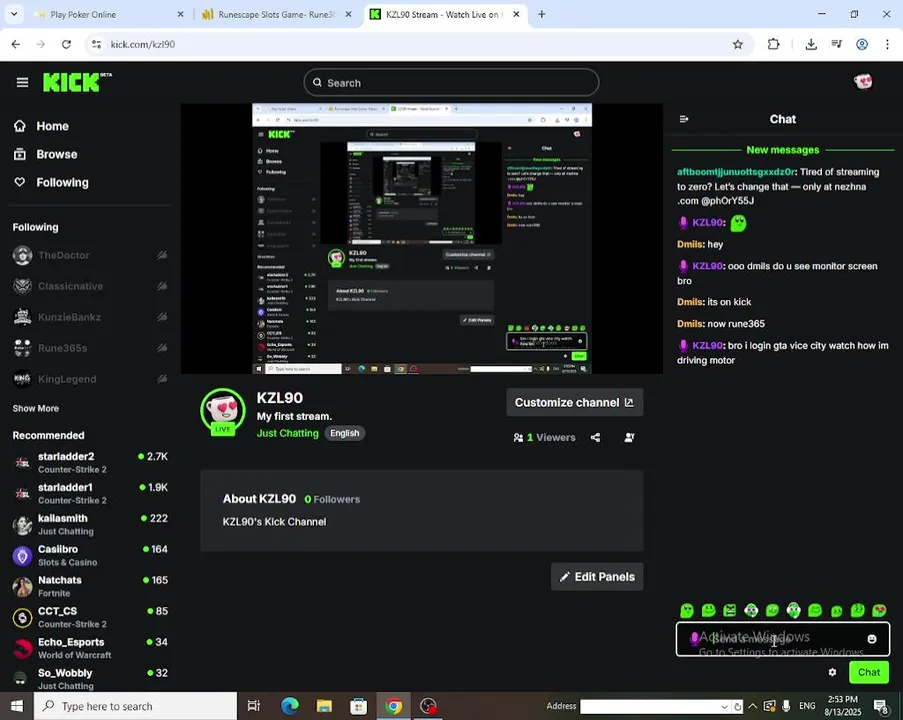Expand the Following list with Show More

pos(36,408)
